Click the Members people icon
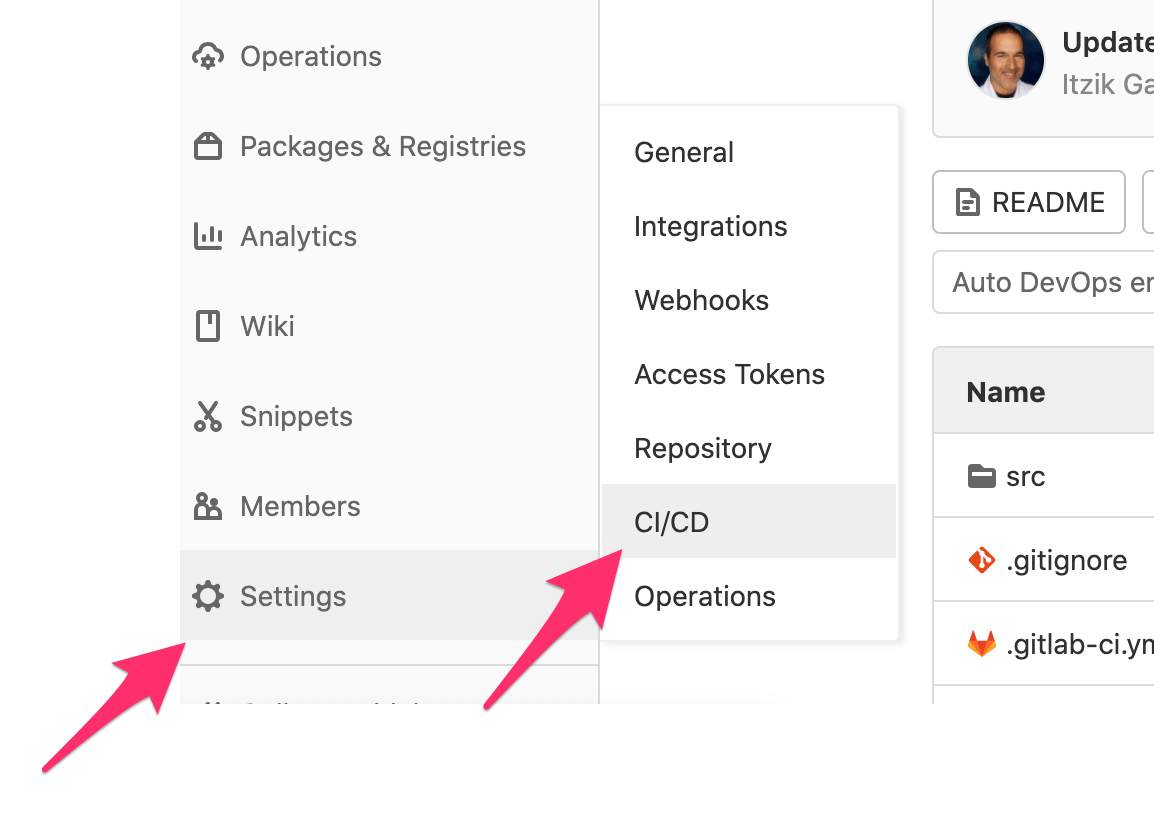This screenshot has height=814, width=1154. tap(207, 506)
